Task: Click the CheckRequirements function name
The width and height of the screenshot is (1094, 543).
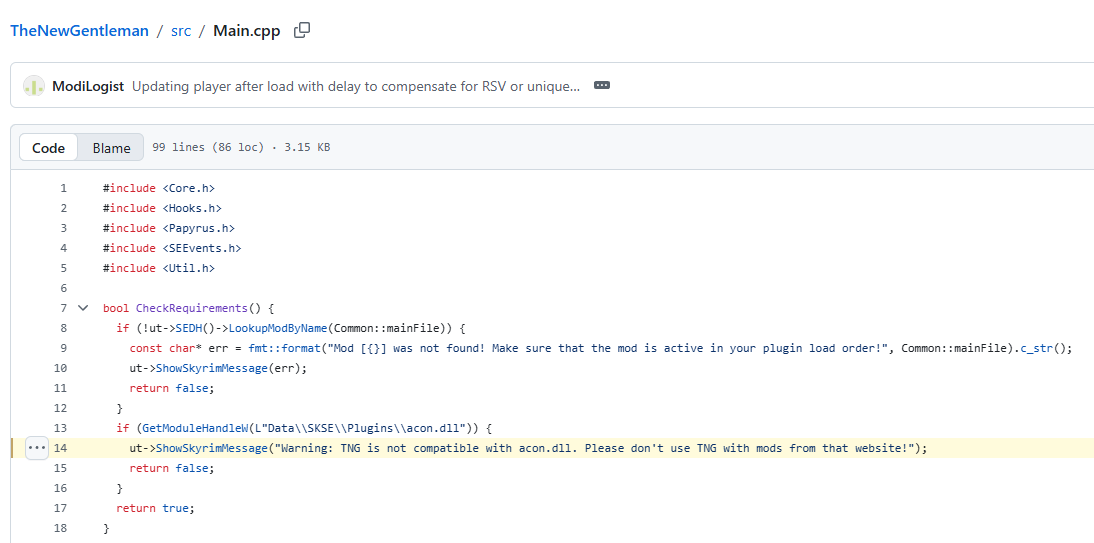Action: tap(191, 308)
